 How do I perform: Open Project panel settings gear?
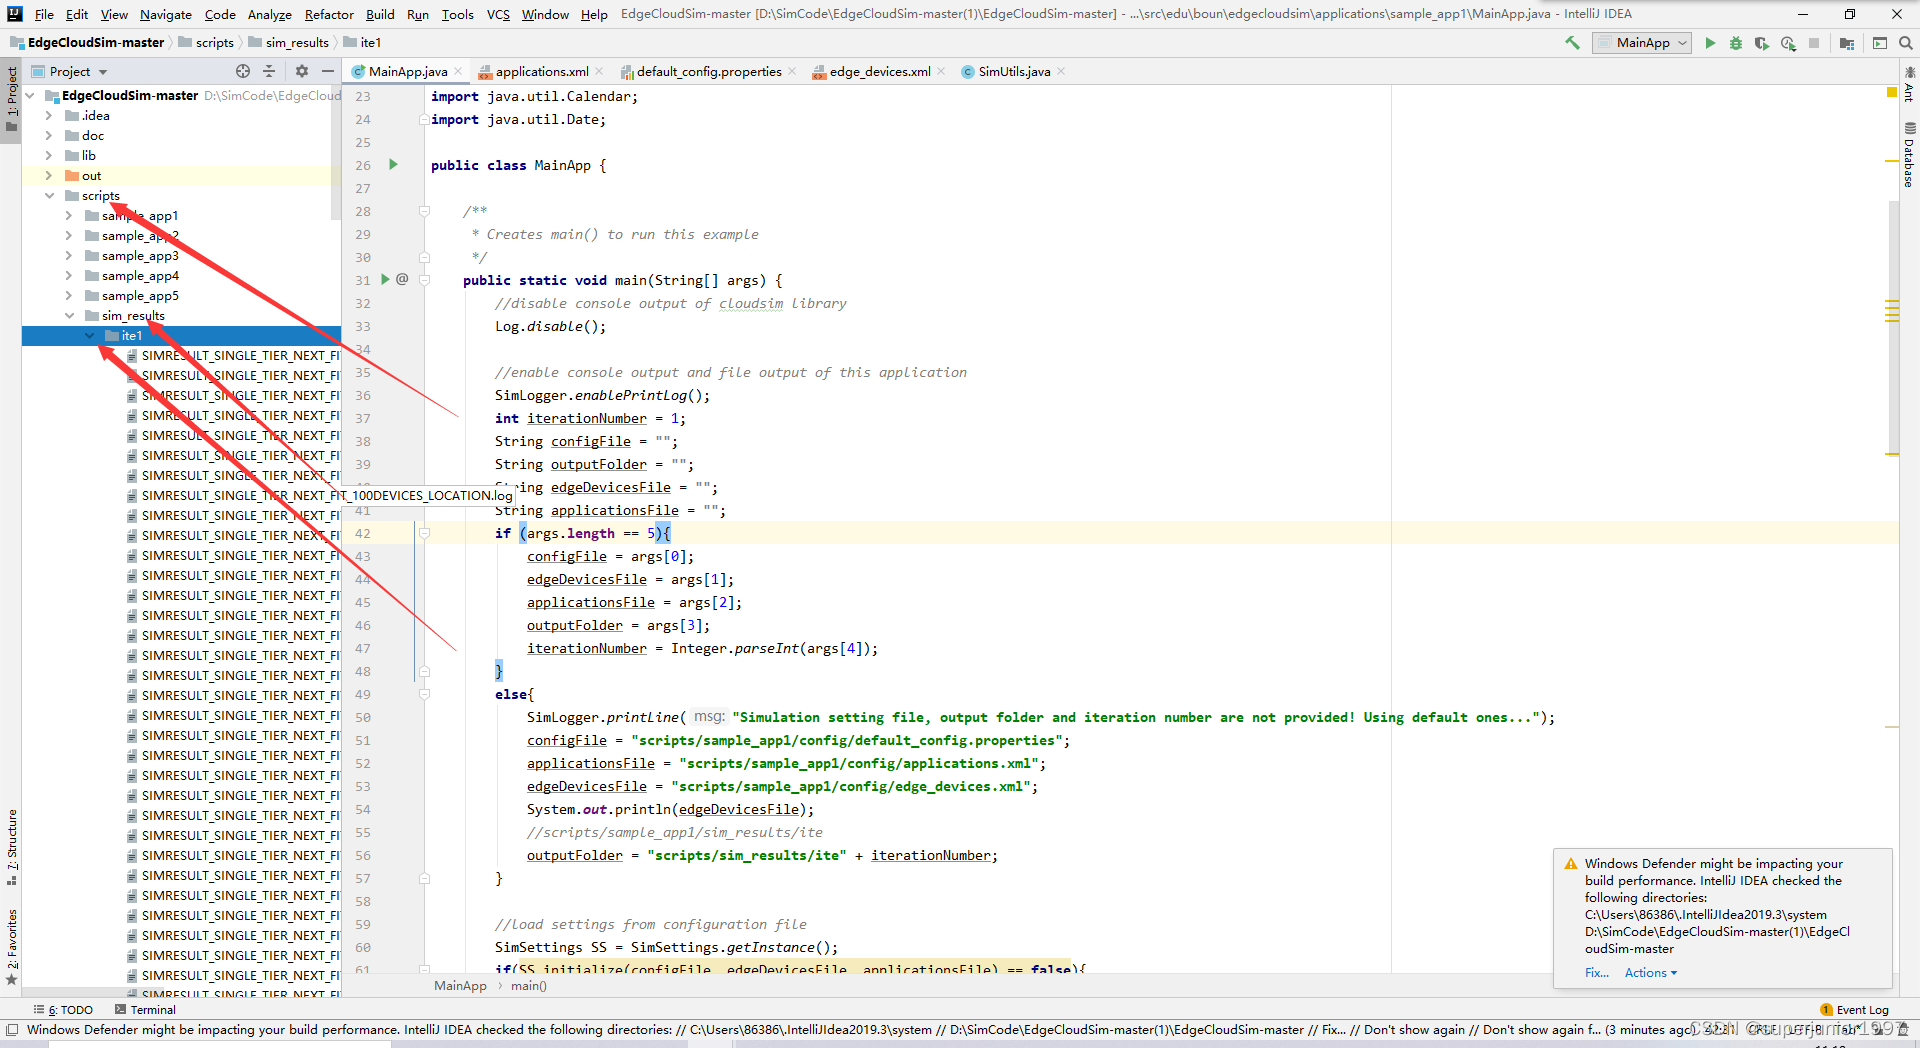click(302, 71)
